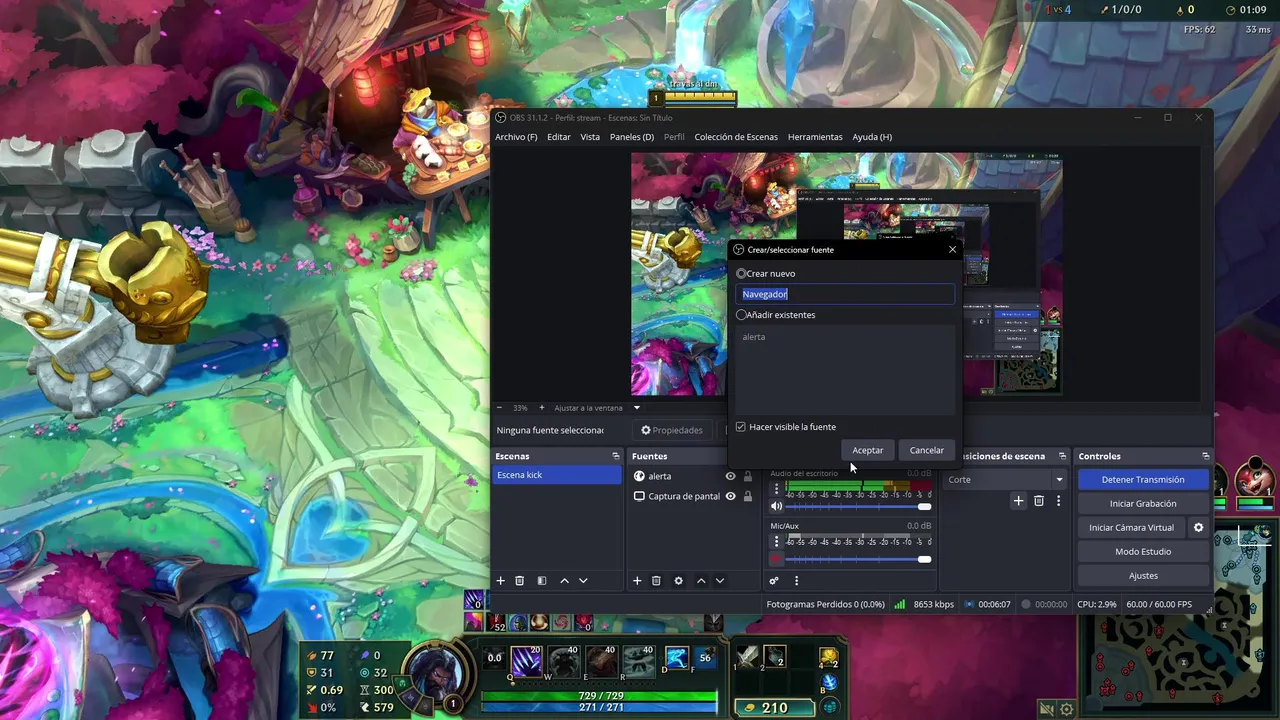Move scene down with Escenas down arrow
This screenshot has width=1280, height=720.
[583, 581]
